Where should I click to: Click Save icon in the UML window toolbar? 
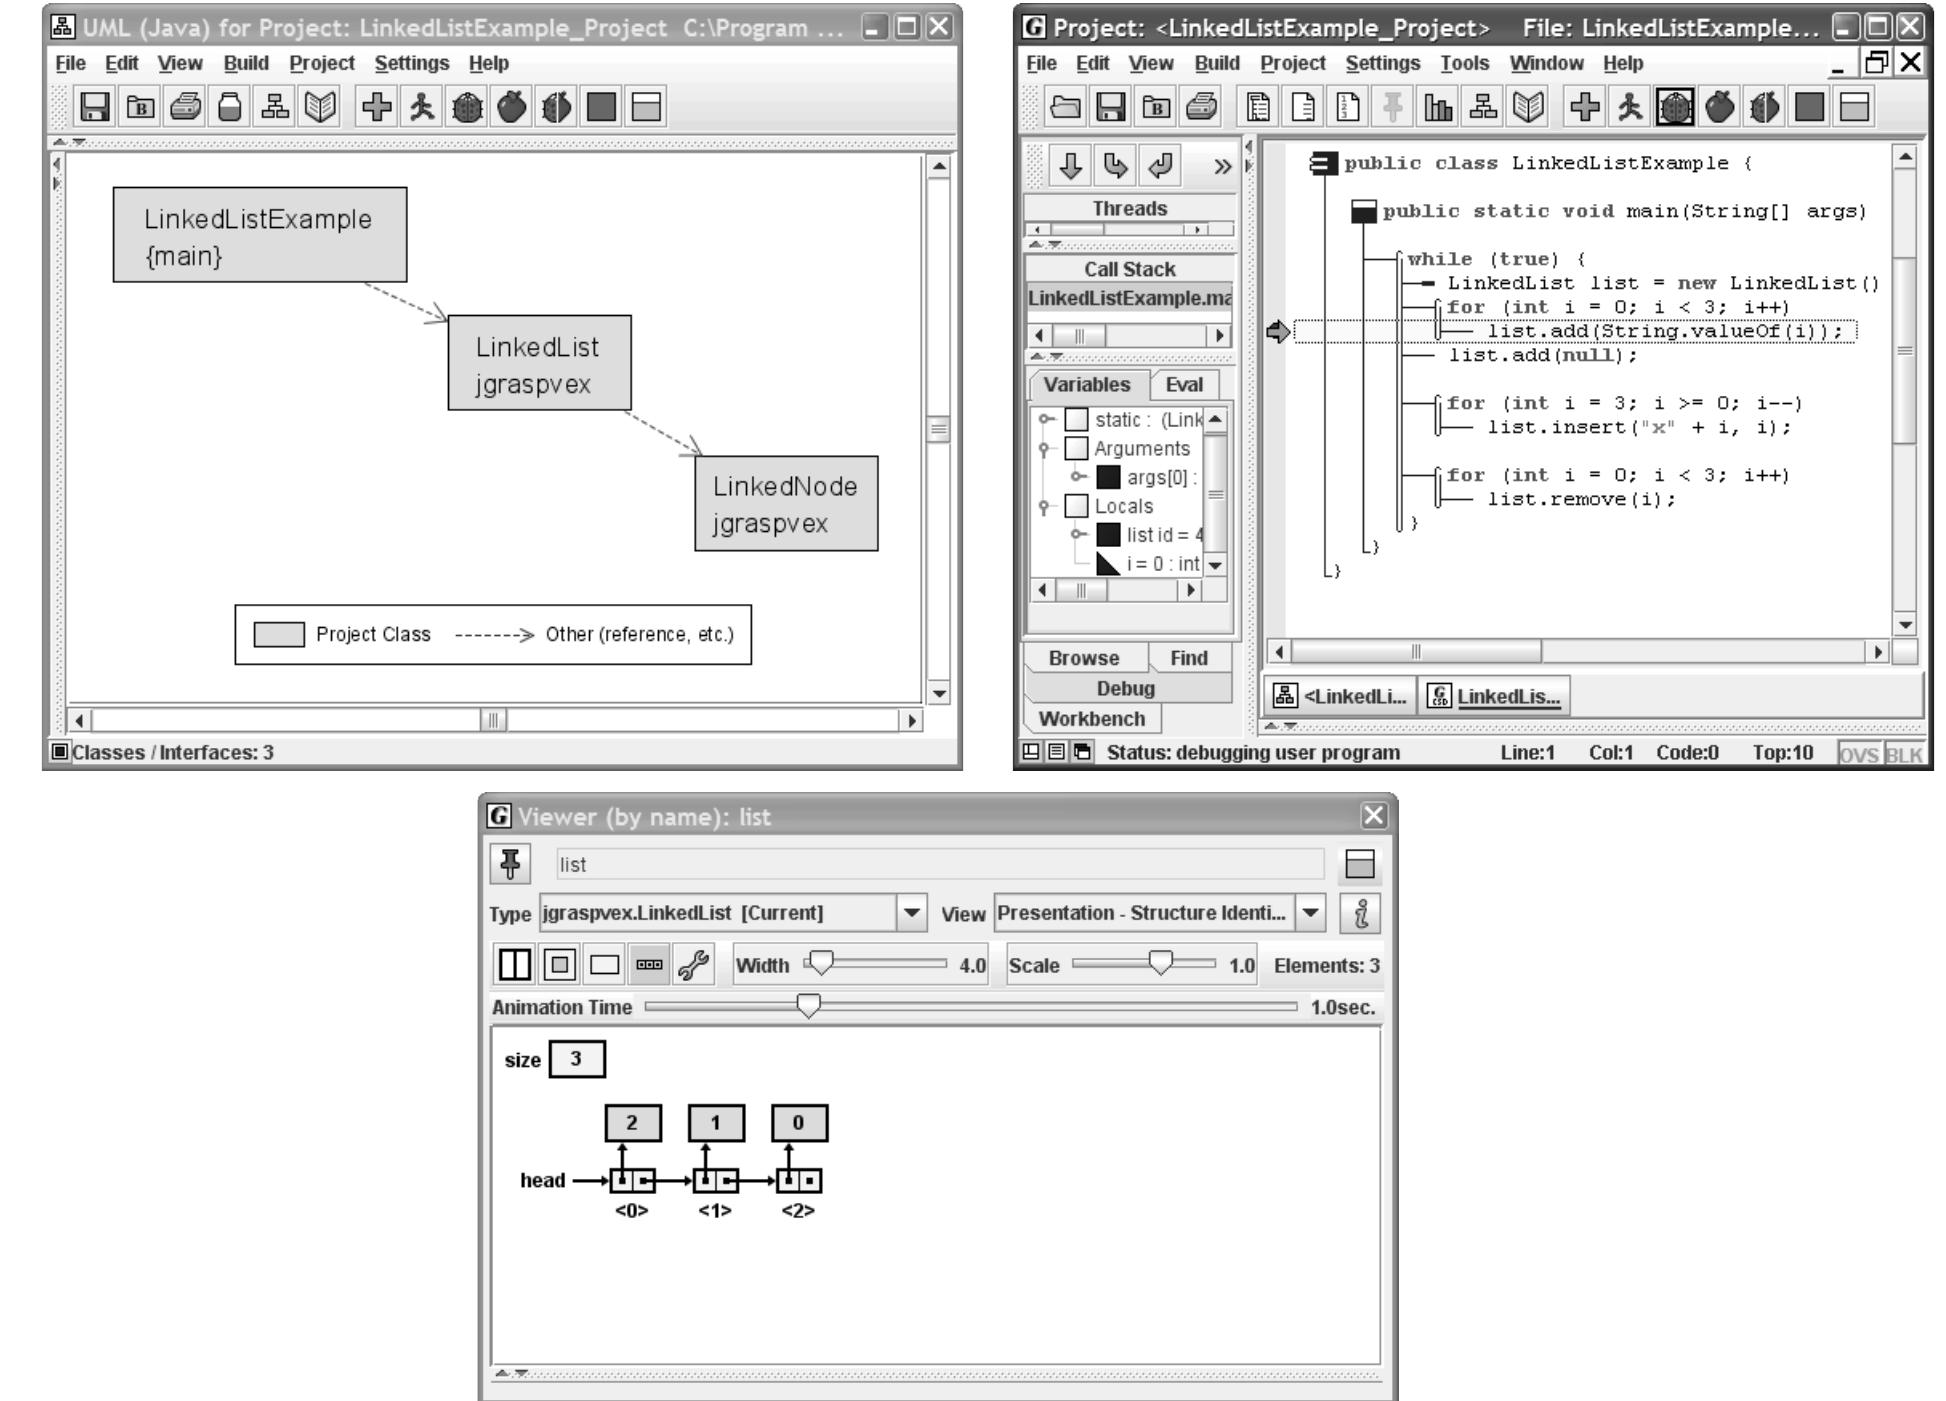tap(95, 107)
